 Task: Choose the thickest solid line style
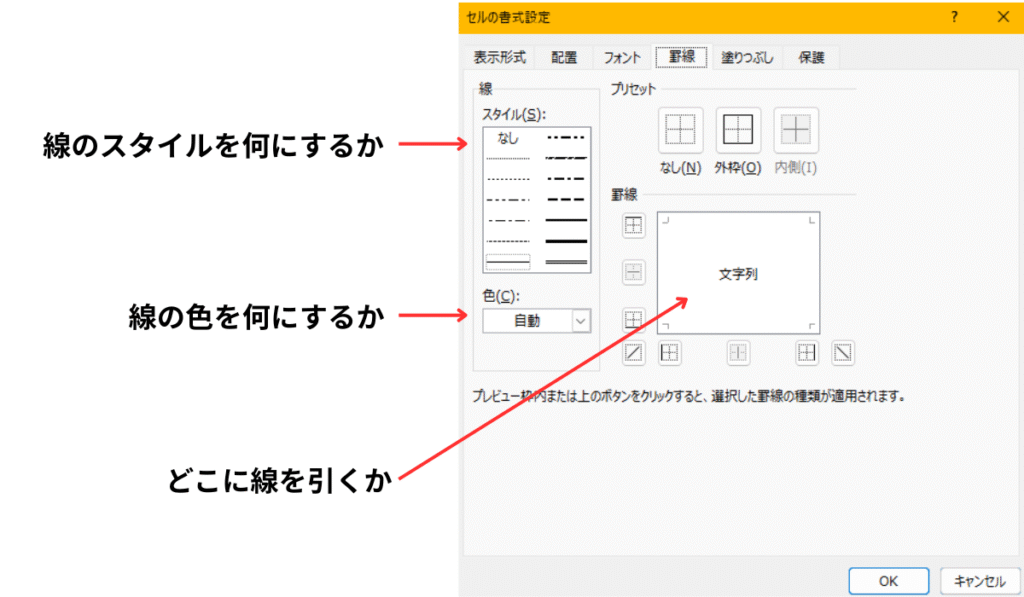click(566, 241)
